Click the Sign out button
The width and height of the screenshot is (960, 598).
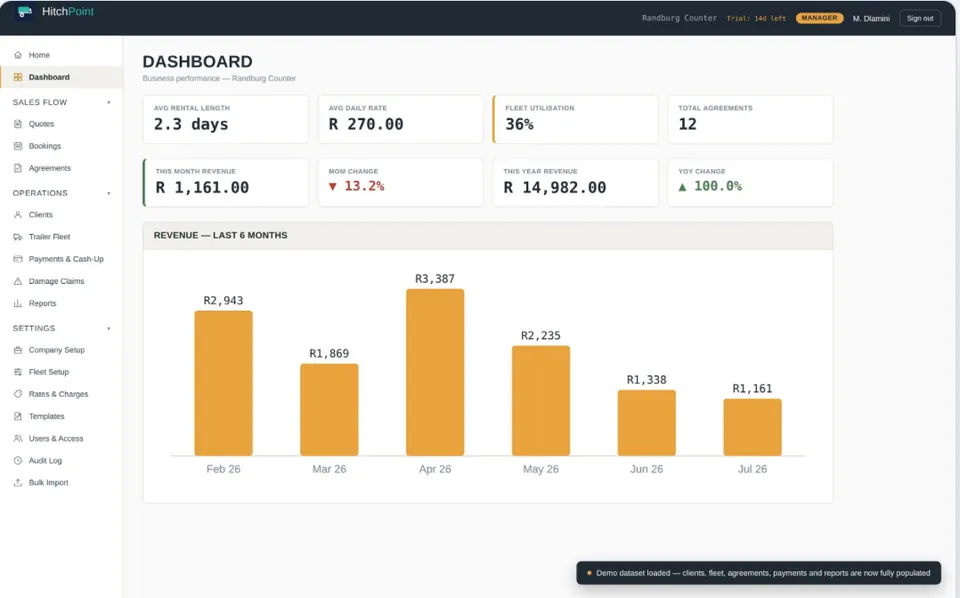920,18
